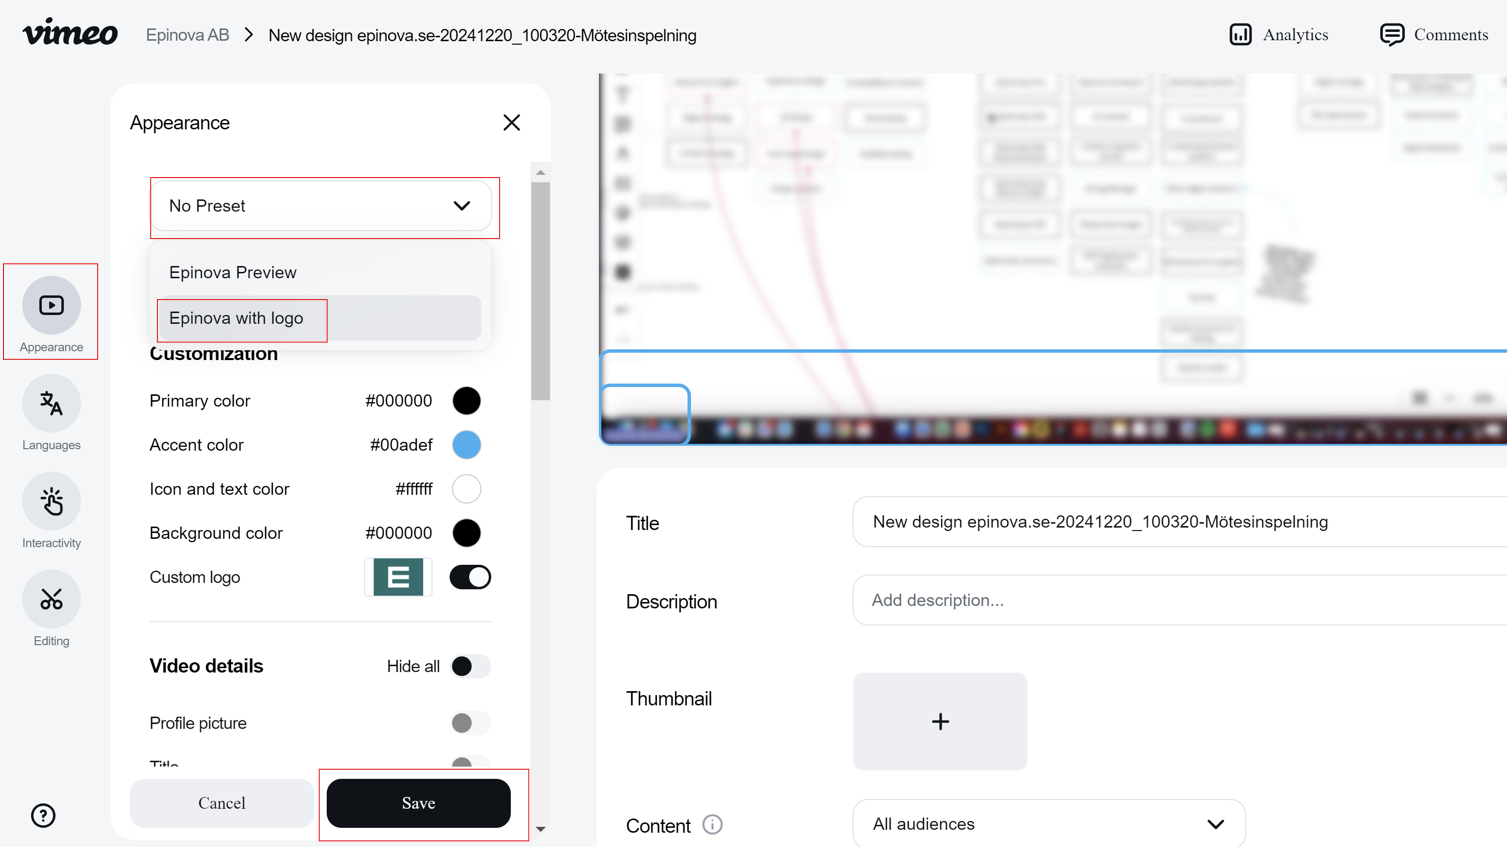Click the Title input field
This screenshot has width=1507, height=847.
[x=1180, y=522]
